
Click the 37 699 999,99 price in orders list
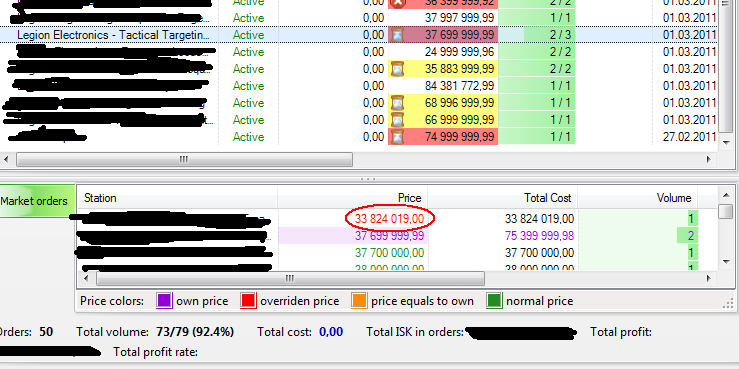[460, 35]
